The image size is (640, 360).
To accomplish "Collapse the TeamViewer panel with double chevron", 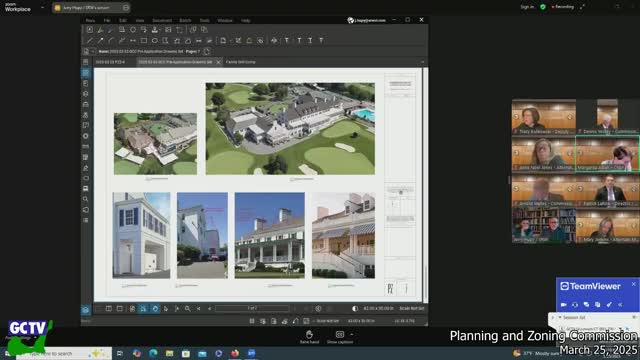I will (620, 304).
